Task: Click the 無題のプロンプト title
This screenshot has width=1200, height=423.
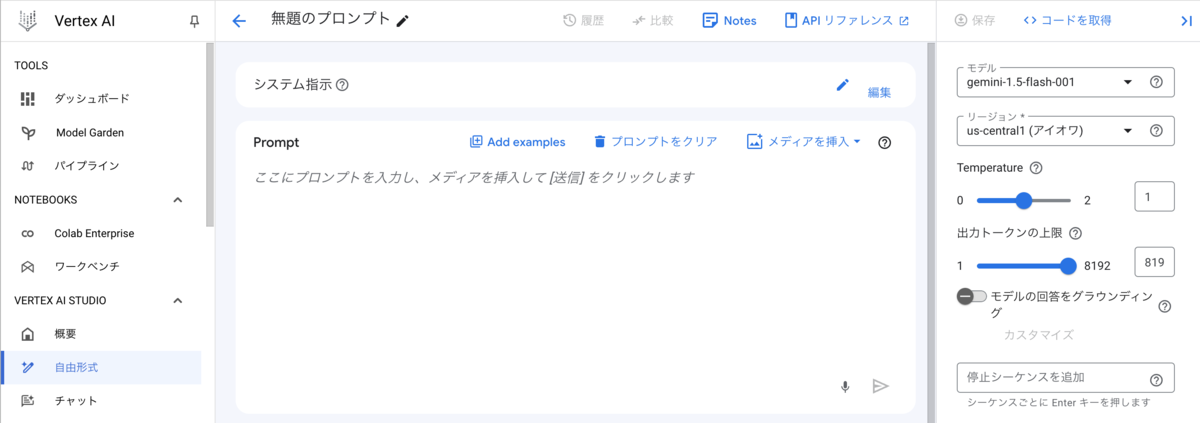Action: point(330,20)
